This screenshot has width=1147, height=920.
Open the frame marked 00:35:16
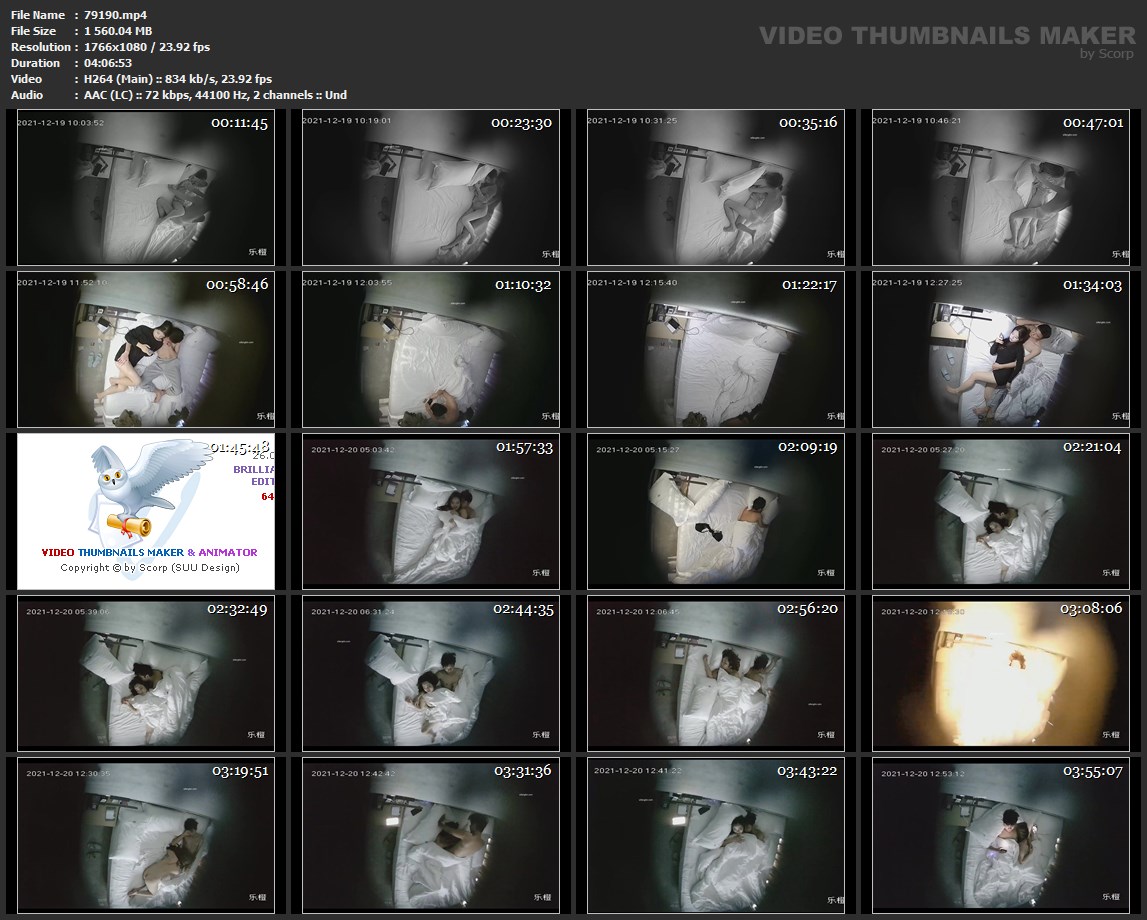715,187
